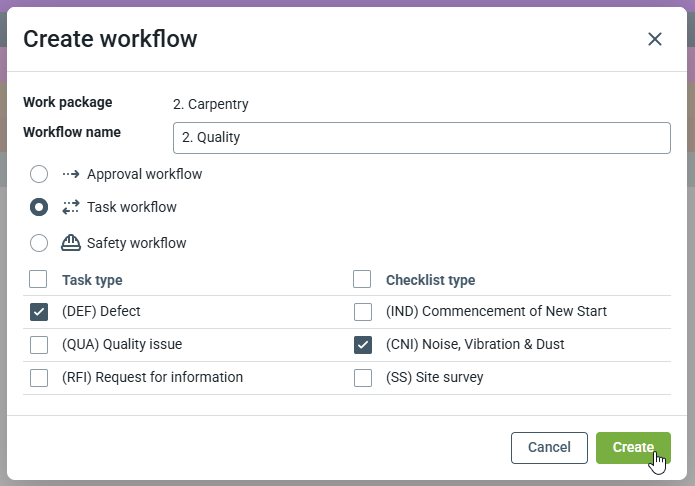This screenshot has width=695, height=486.
Task: Uncheck the (CNI) Noise, Vibration & Dust checkbox
Action: coord(362,345)
